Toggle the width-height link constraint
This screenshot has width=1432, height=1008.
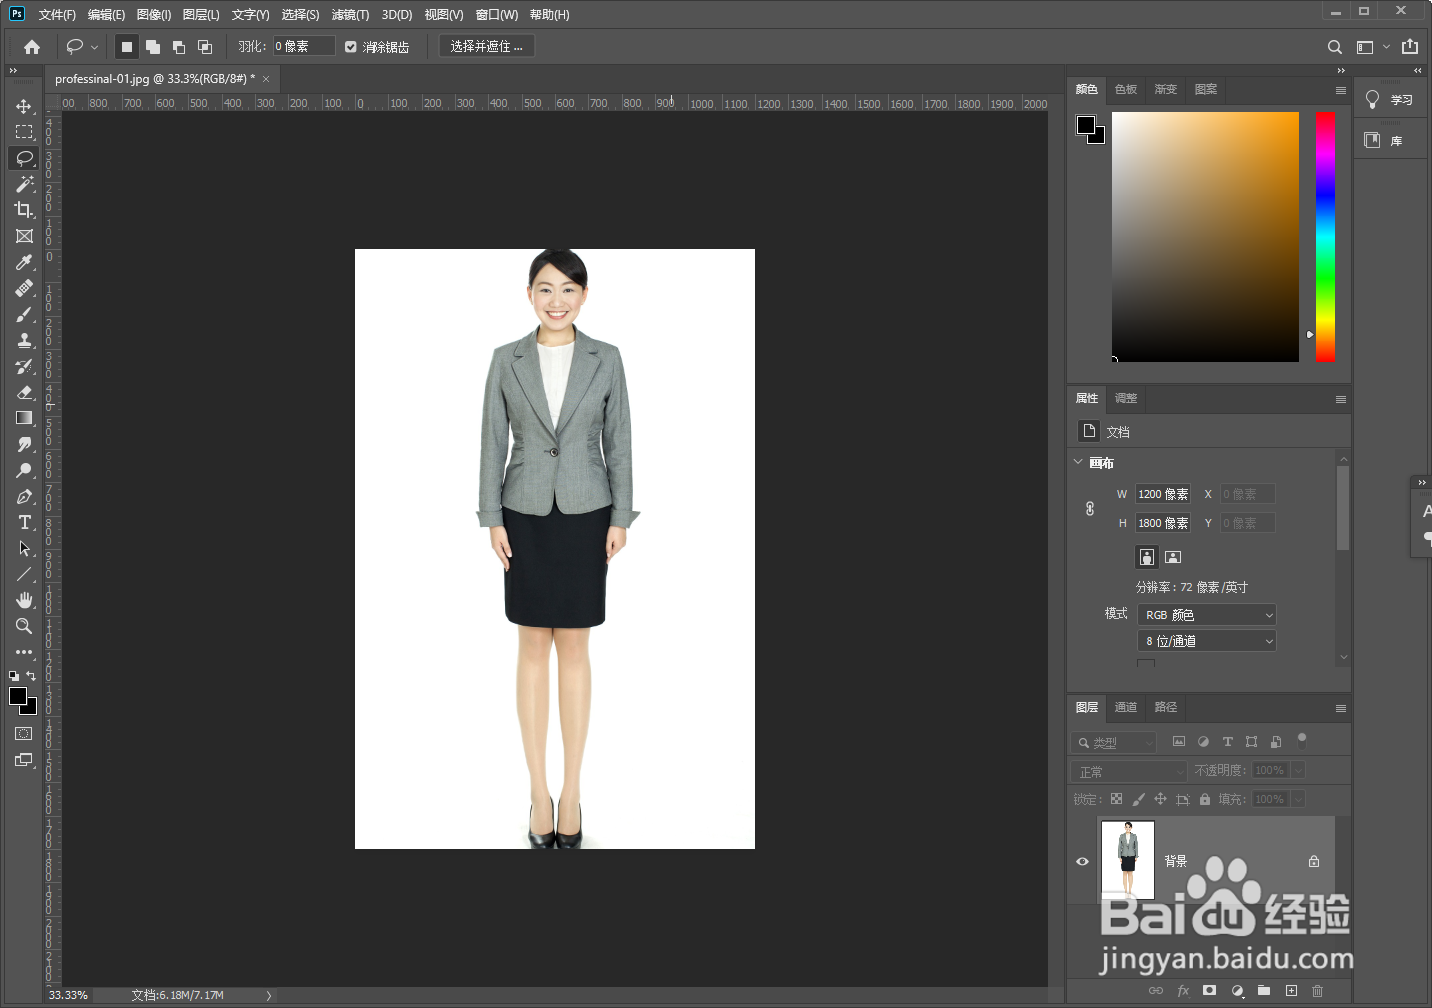[1090, 508]
